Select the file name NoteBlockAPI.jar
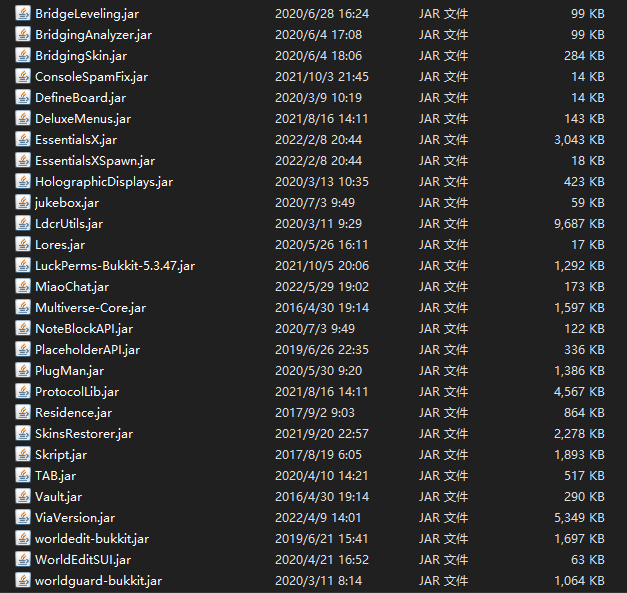The image size is (627, 593). coord(84,329)
